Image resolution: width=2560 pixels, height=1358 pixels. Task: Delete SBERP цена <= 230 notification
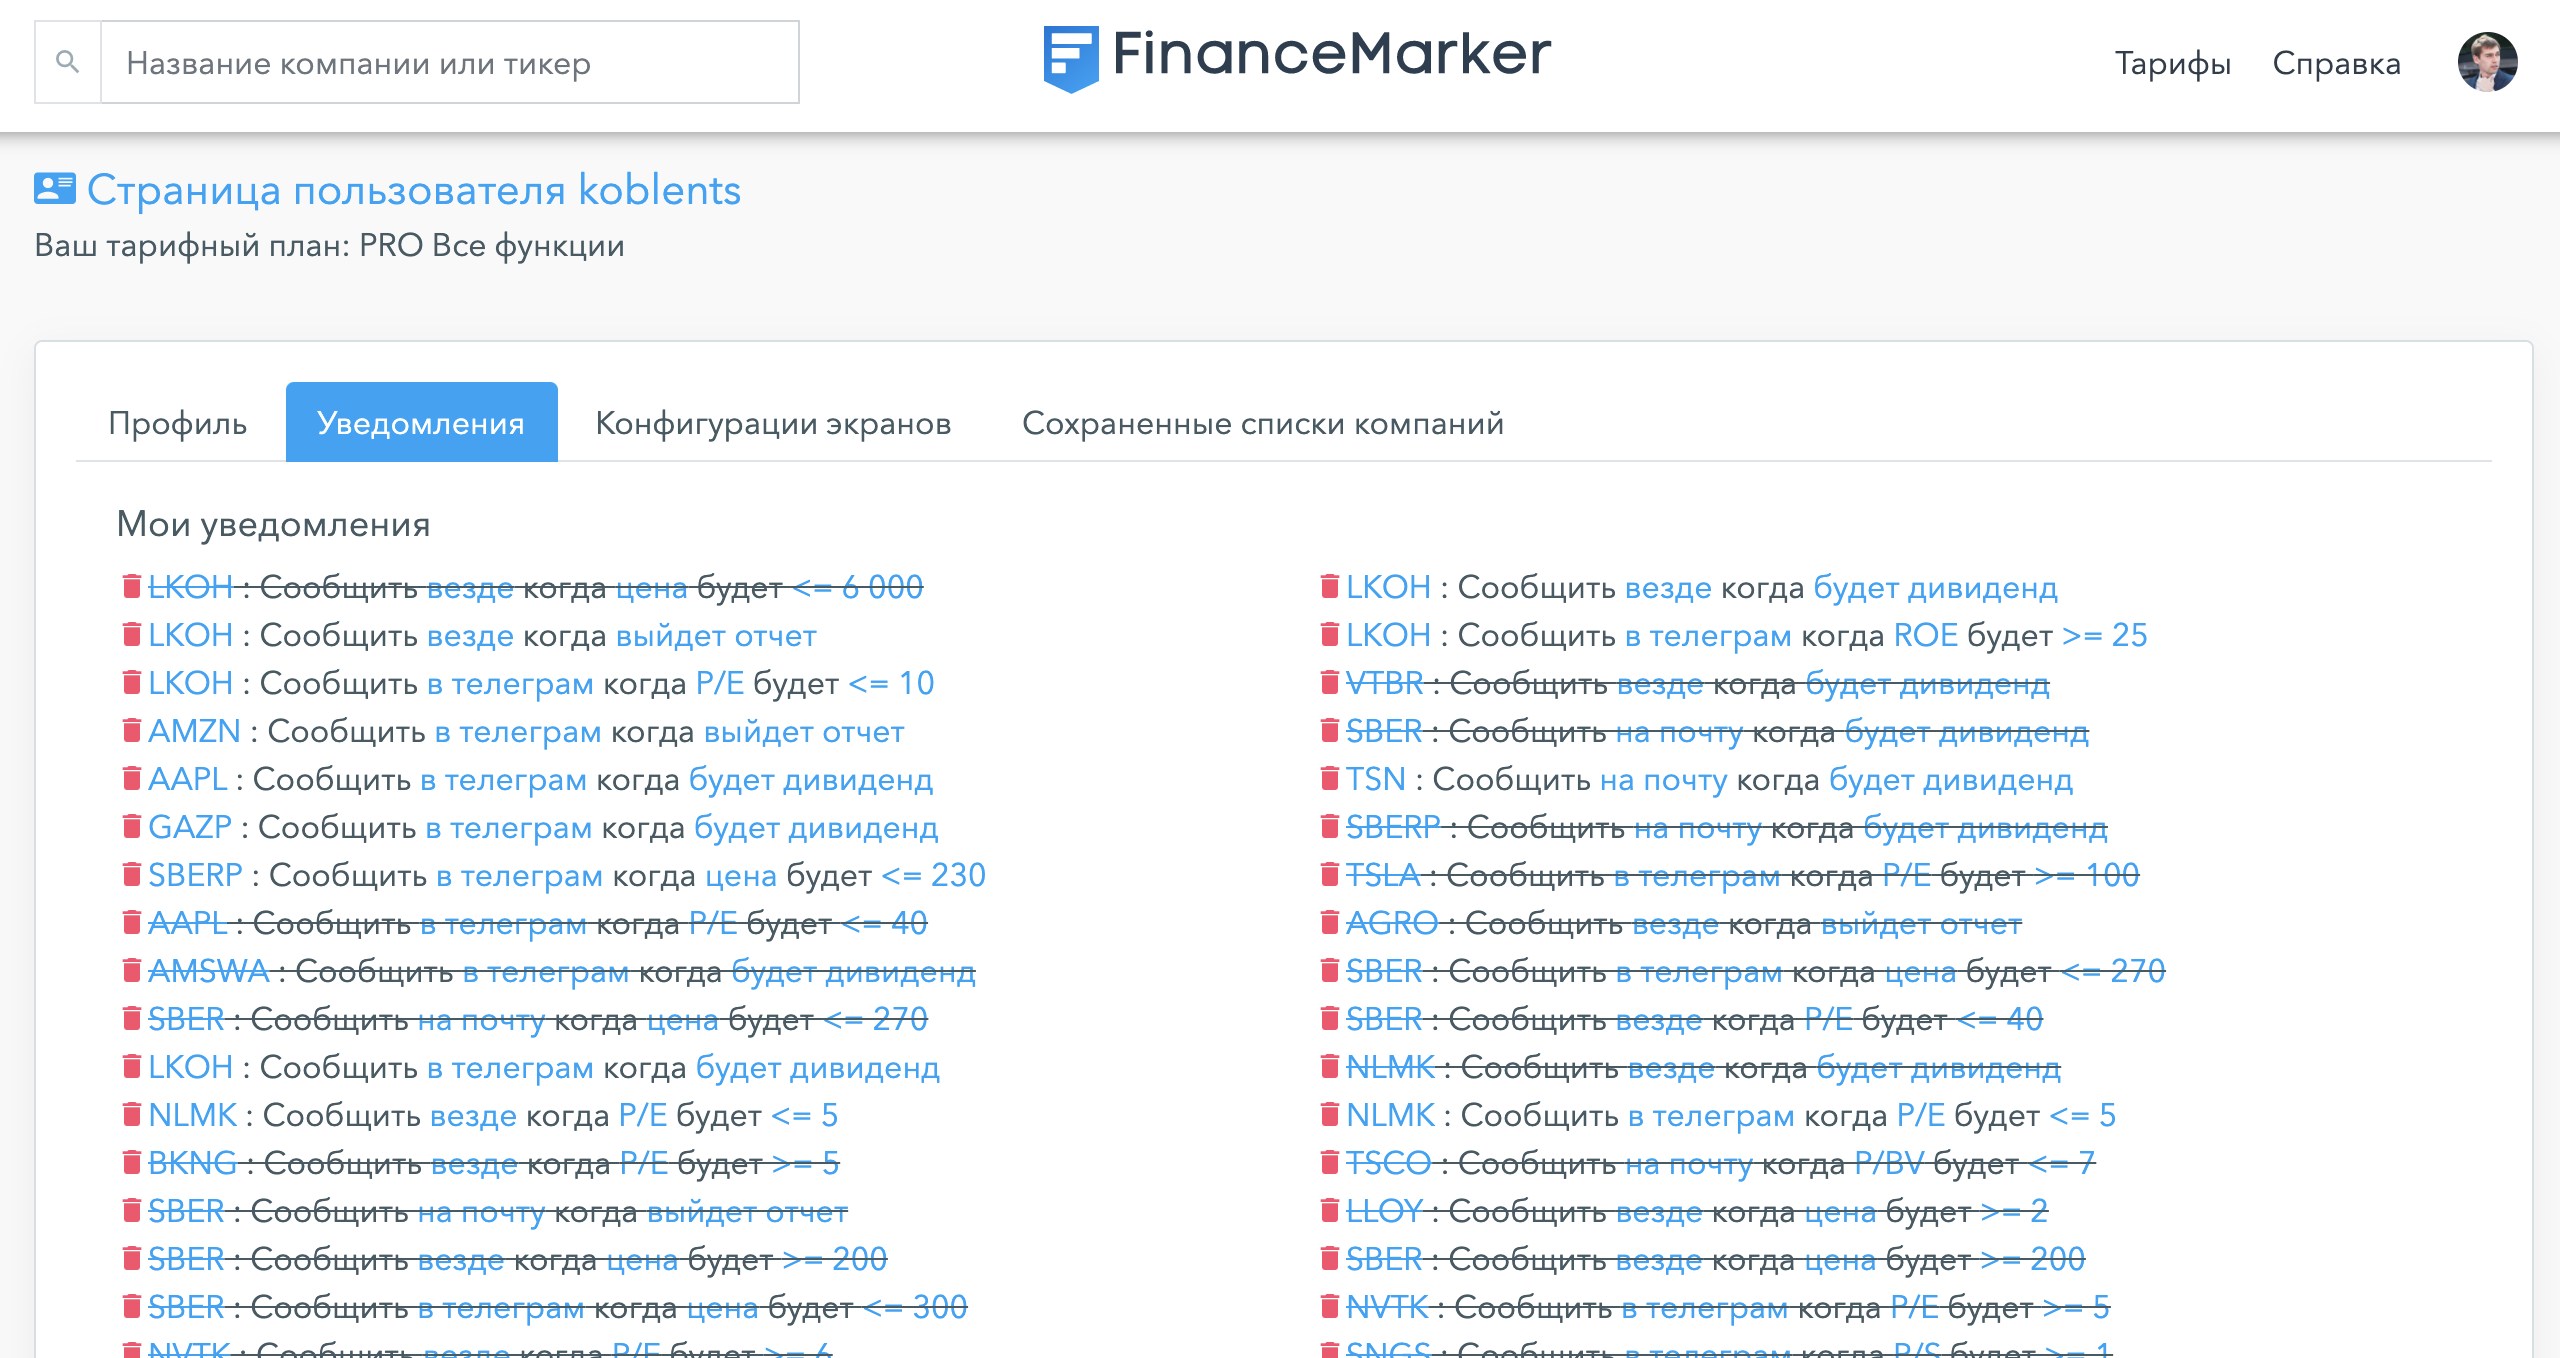tap(131, 874)
